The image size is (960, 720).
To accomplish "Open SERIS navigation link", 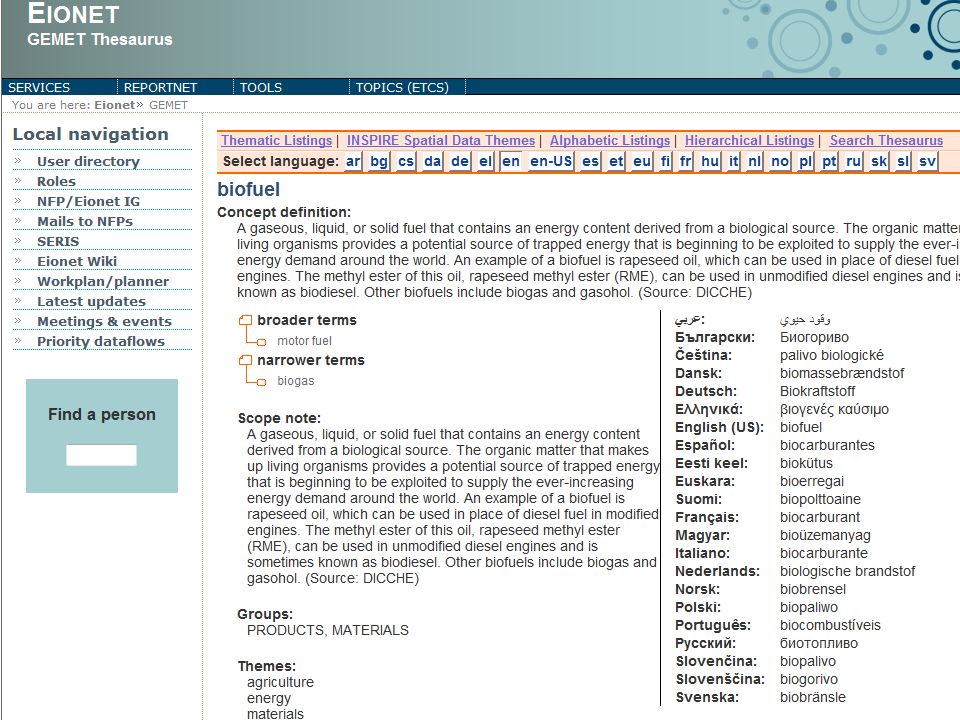I will (x=58, y=241).
